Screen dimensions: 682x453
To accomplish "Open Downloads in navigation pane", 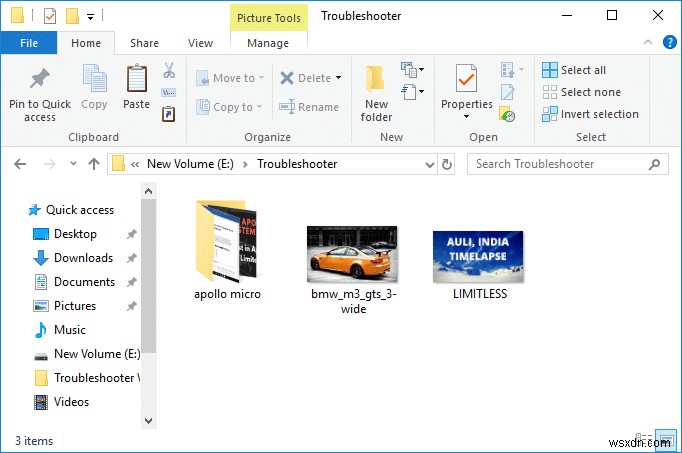I will point(73,258).
